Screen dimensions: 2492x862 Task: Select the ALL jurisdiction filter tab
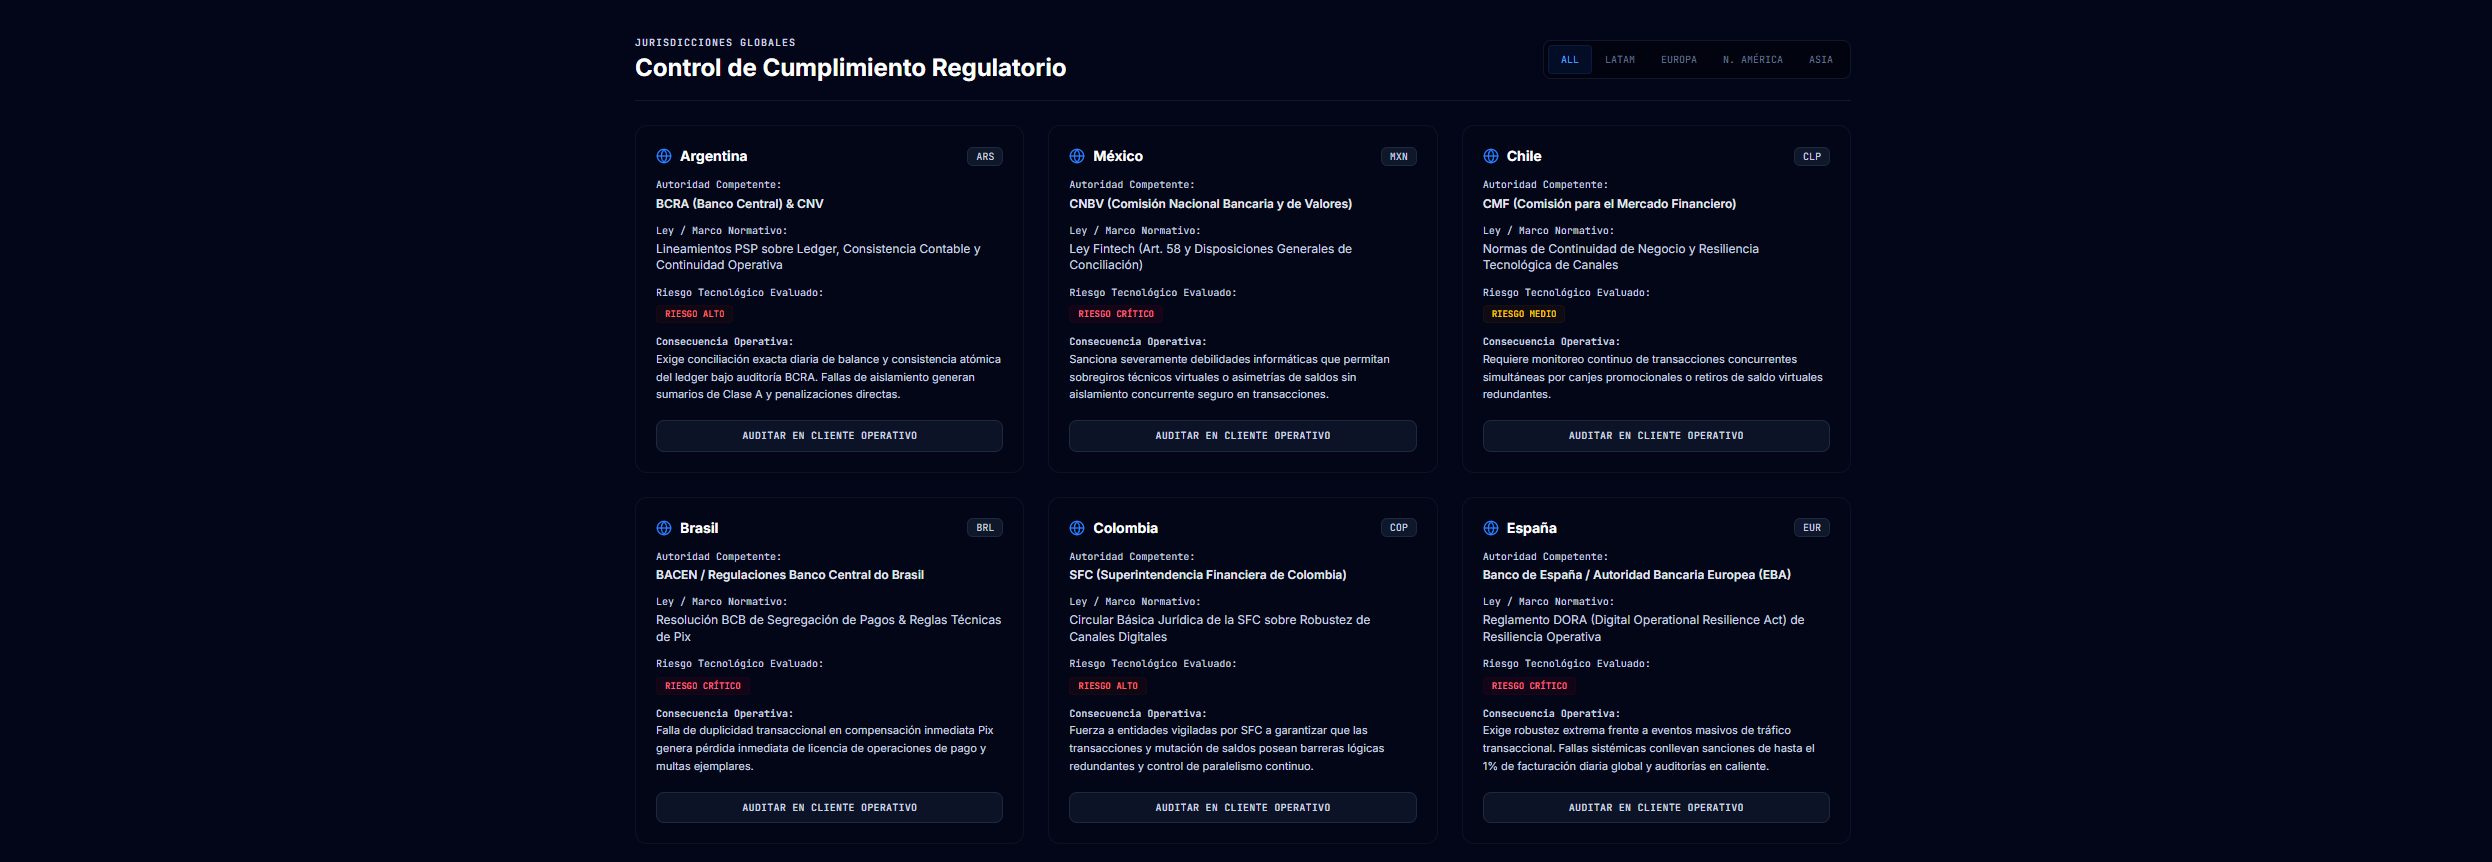pyautogui.click(x=1570, y=60)
